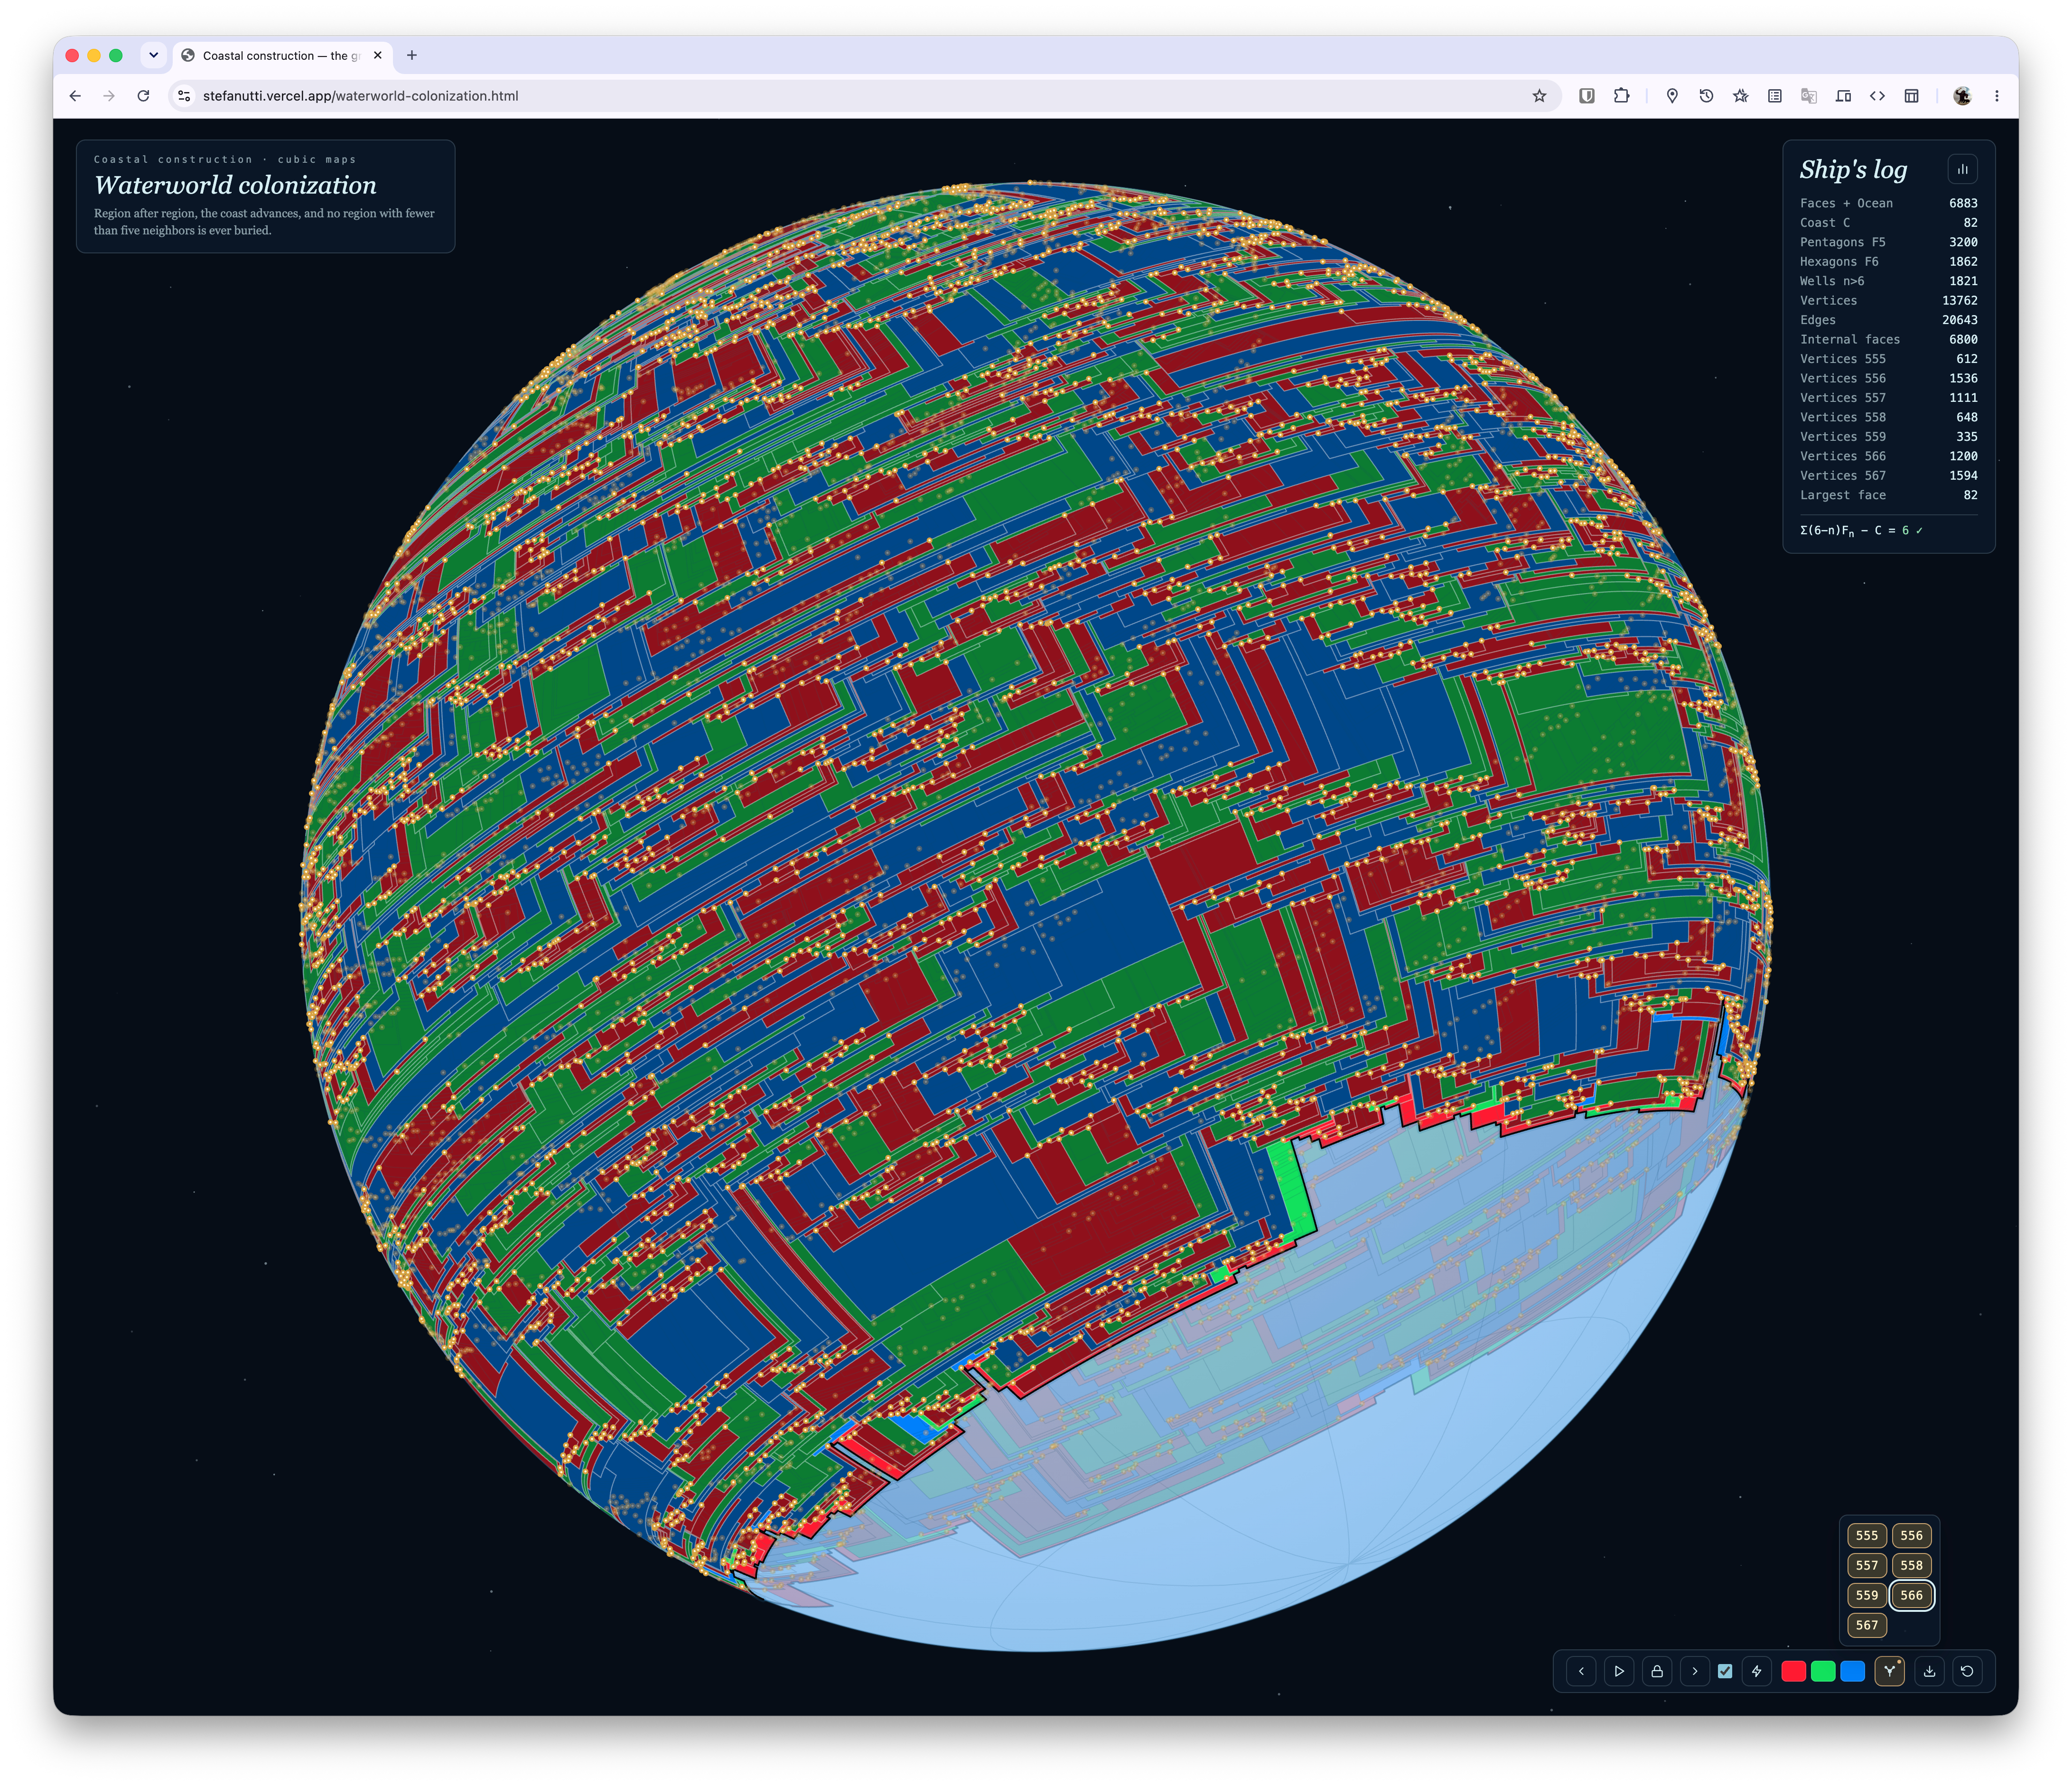Click the chart icon in Ship's log
Viewport: 2072px width, 1786px height.
(1963, 169)
